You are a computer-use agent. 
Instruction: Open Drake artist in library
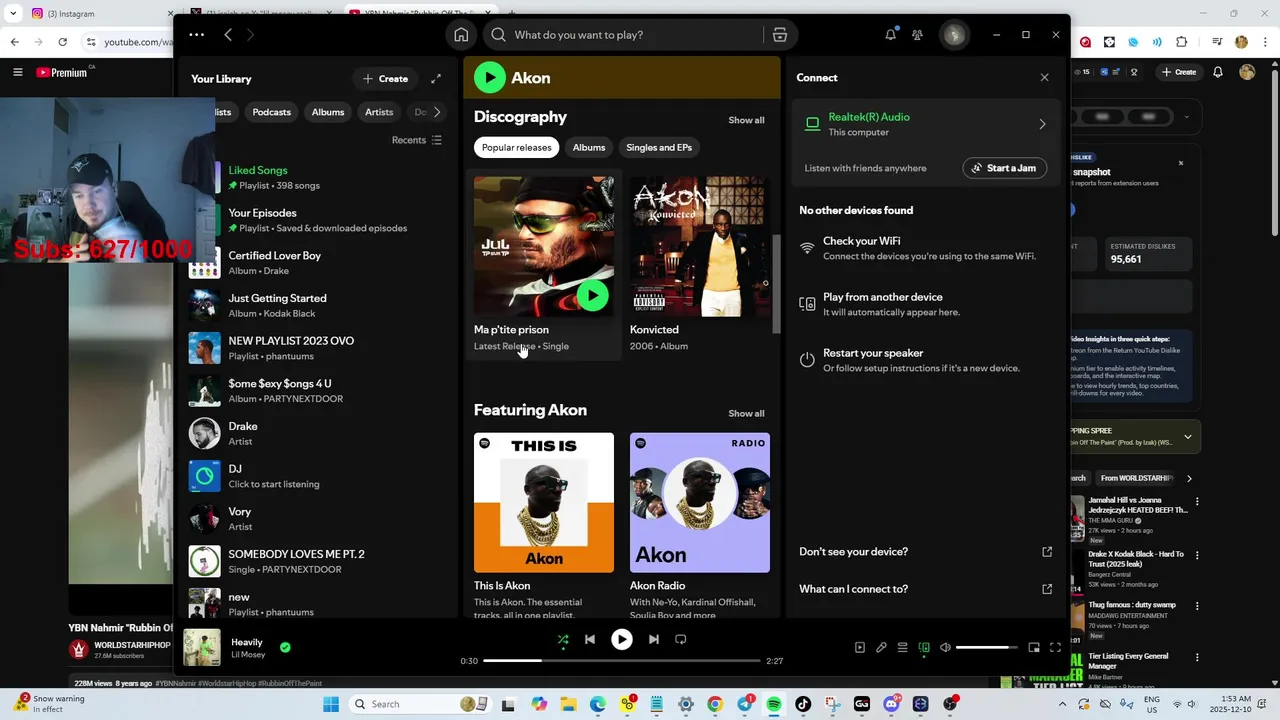[x=316, y=433]
